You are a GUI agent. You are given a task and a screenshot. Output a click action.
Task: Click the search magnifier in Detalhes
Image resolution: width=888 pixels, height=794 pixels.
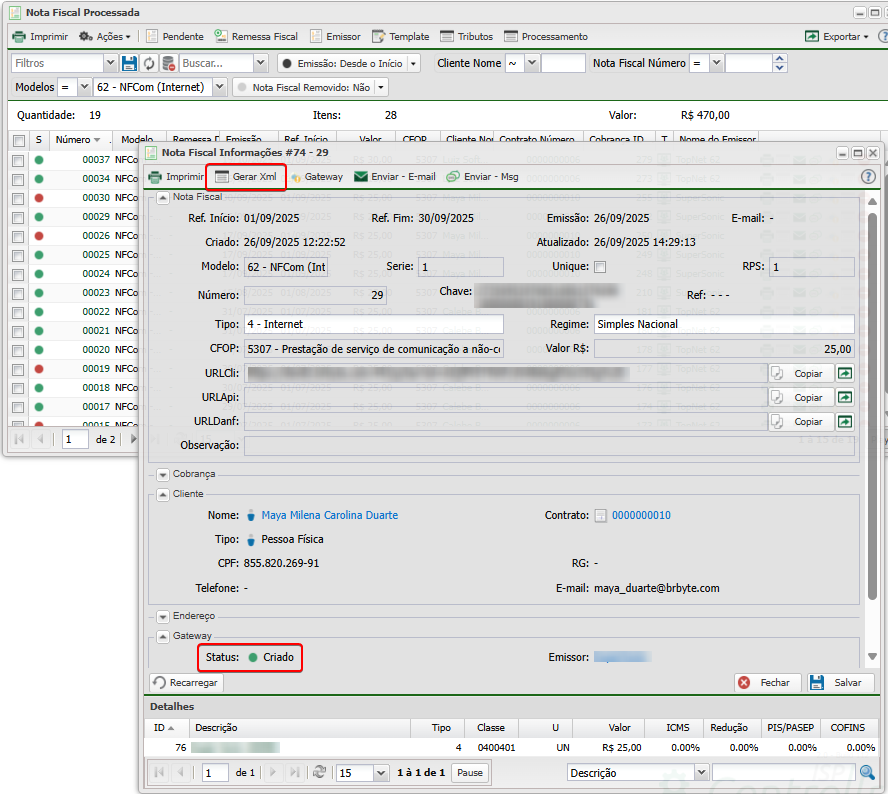click(867, 773)
